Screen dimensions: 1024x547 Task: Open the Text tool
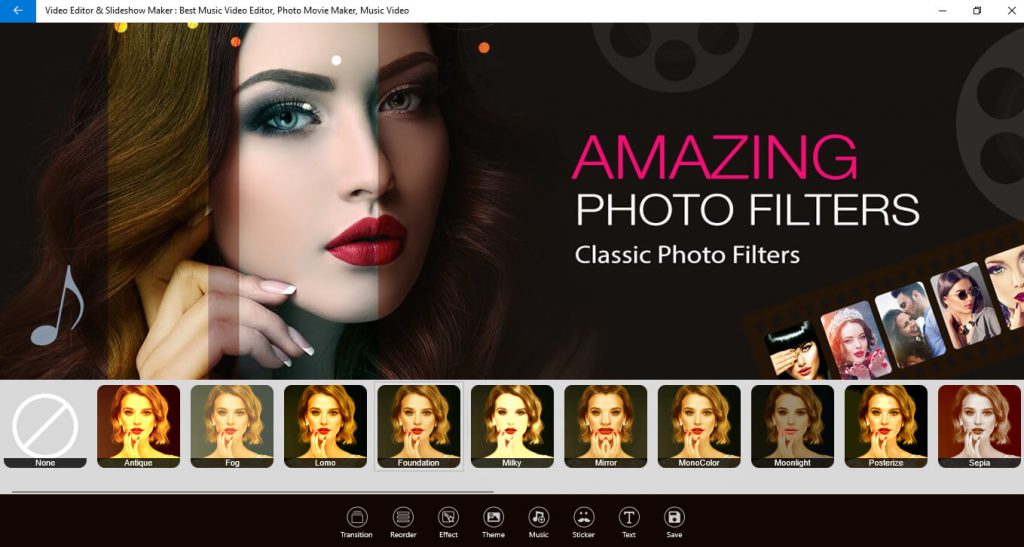pos(628,522)
